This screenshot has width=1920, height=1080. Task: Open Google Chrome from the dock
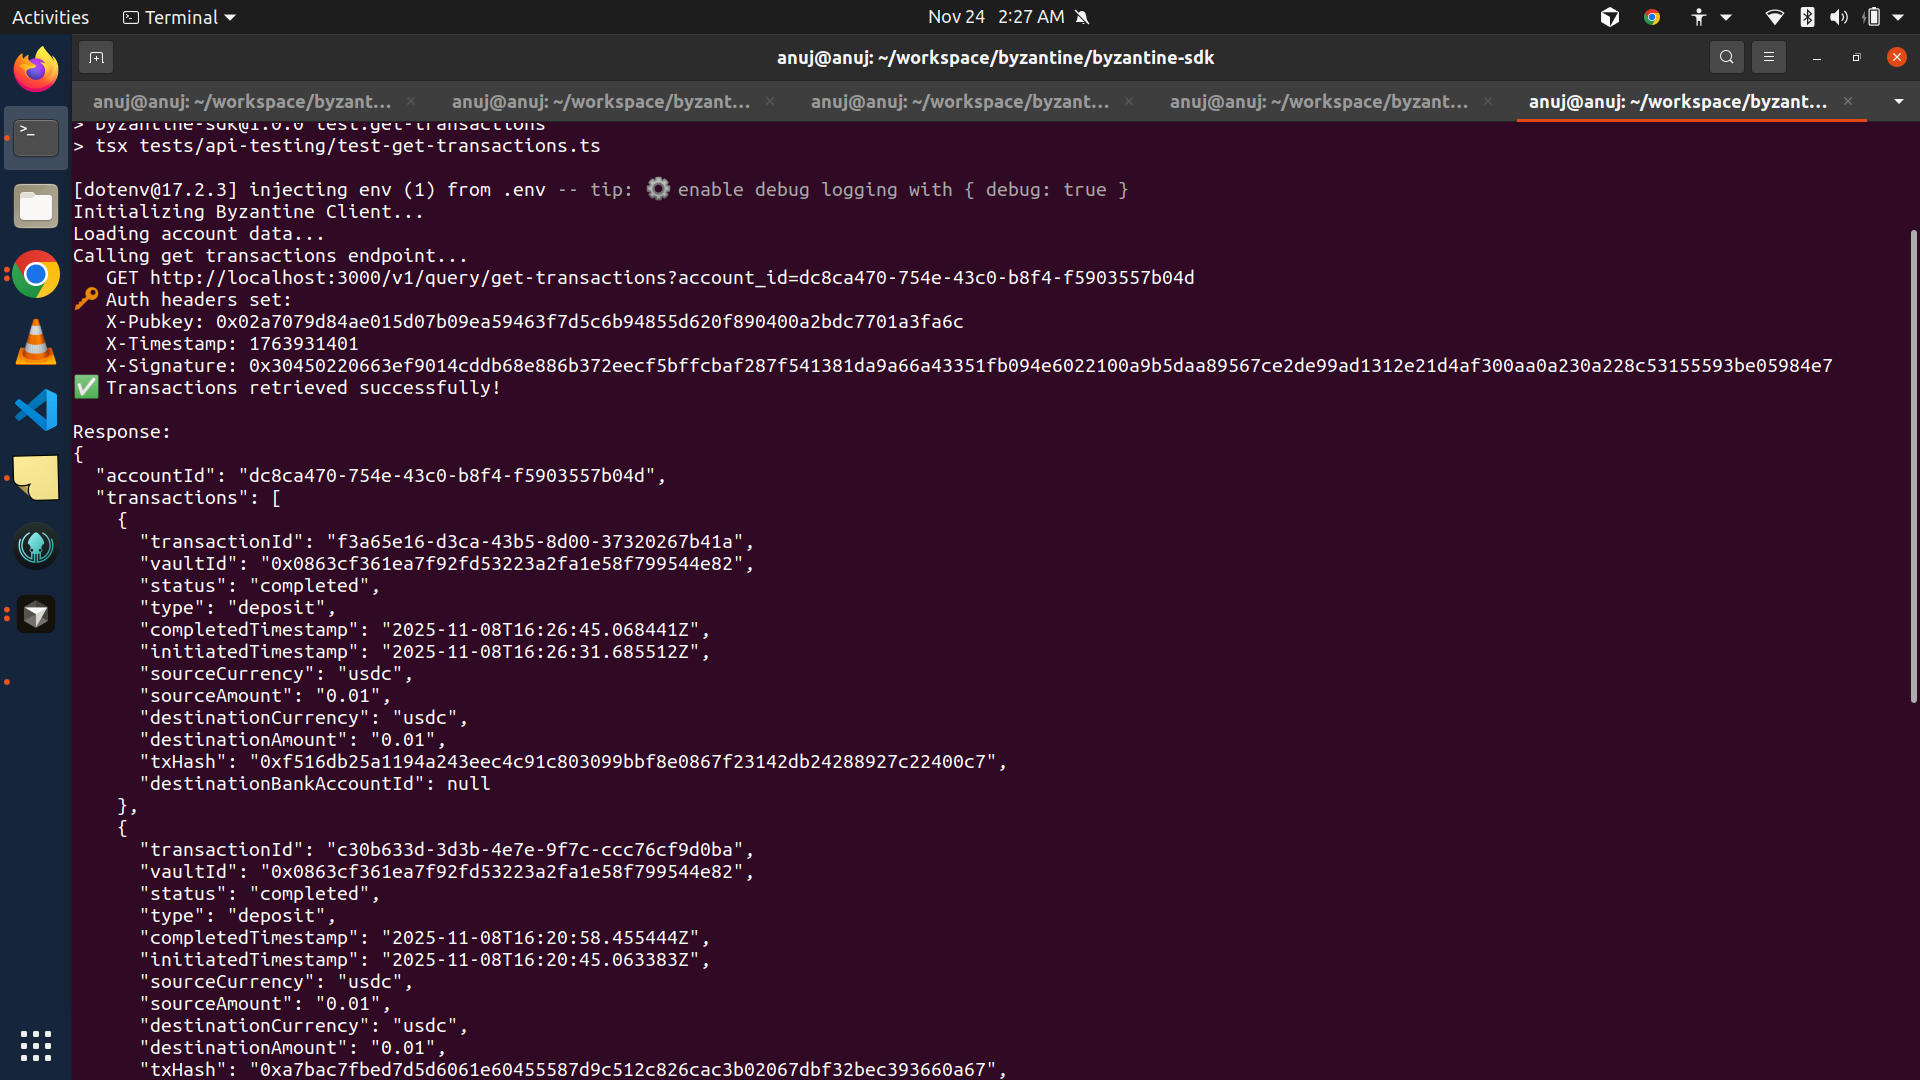(36, 274)
